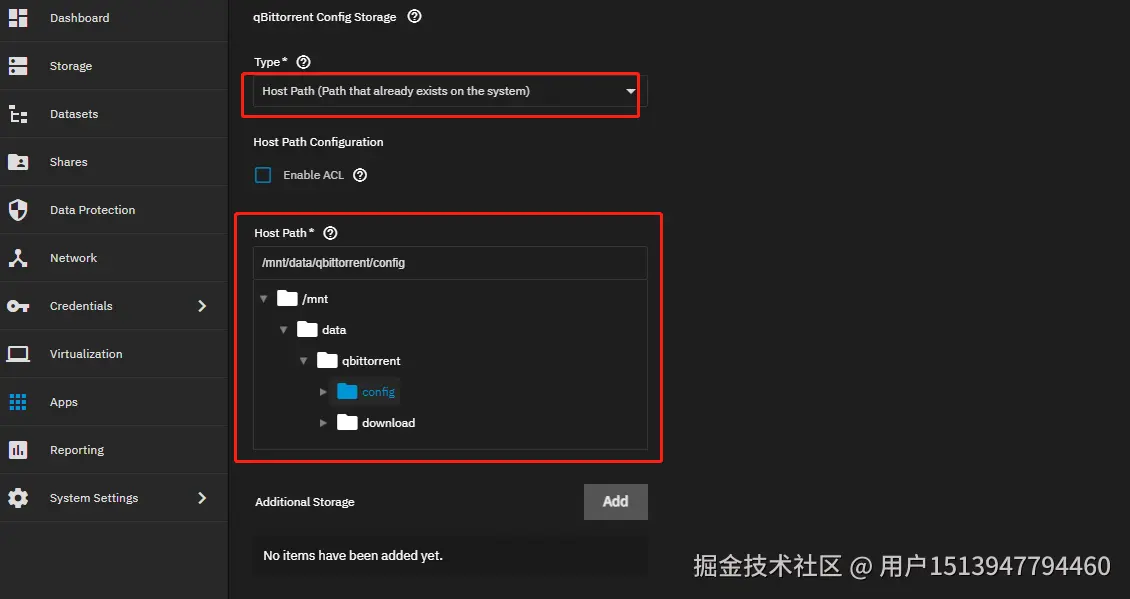Open the Type dropdown showing Host Path
This screenshot has width=1130, height=599.
pyautogui.click(x=450, y=92)
